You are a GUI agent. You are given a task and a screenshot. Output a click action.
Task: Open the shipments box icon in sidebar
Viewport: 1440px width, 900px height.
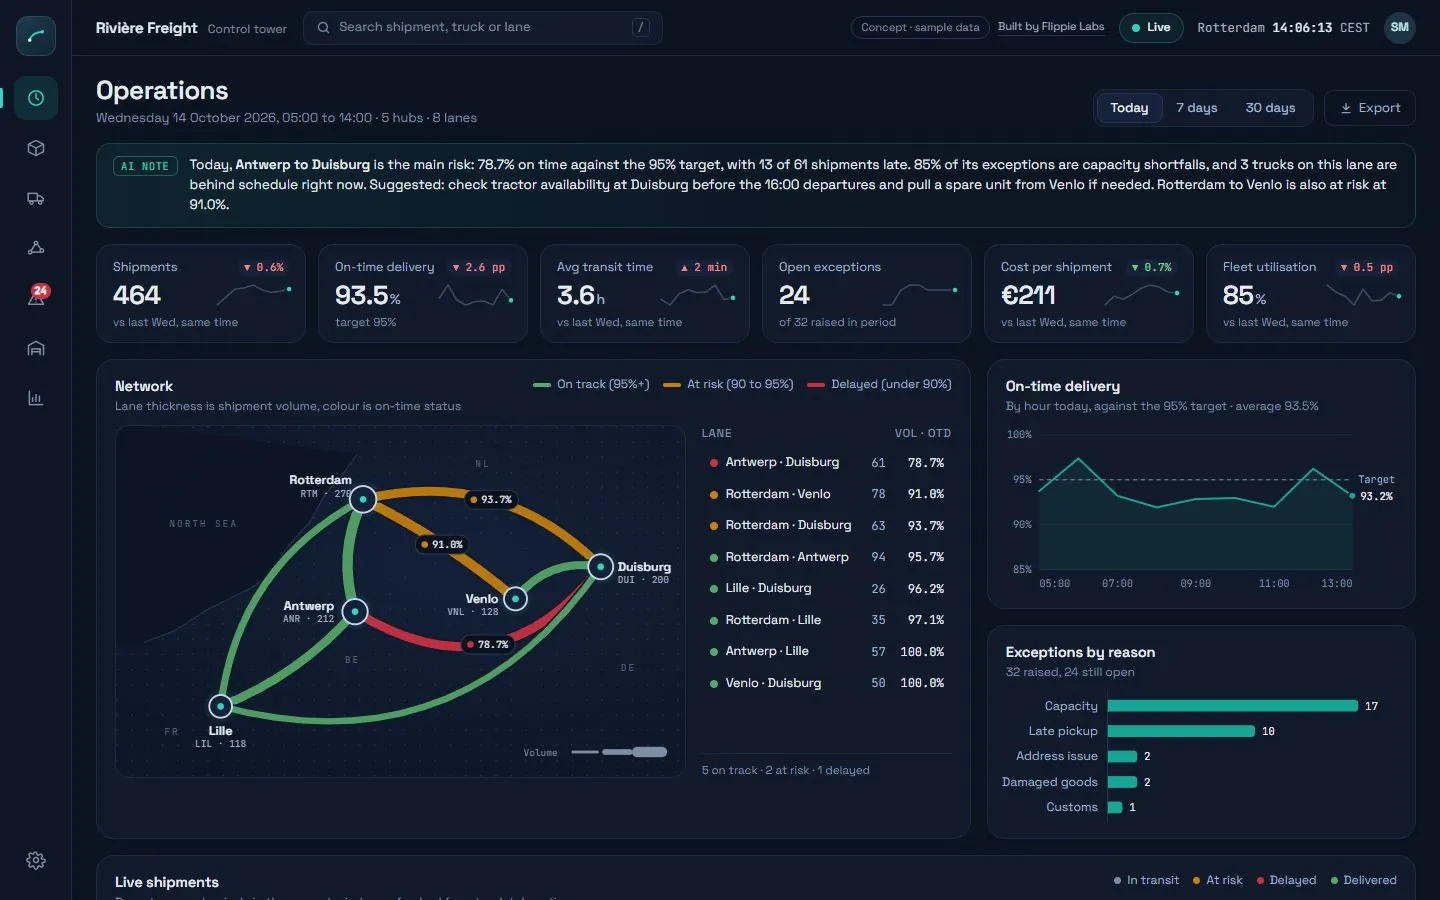(36, 148)
